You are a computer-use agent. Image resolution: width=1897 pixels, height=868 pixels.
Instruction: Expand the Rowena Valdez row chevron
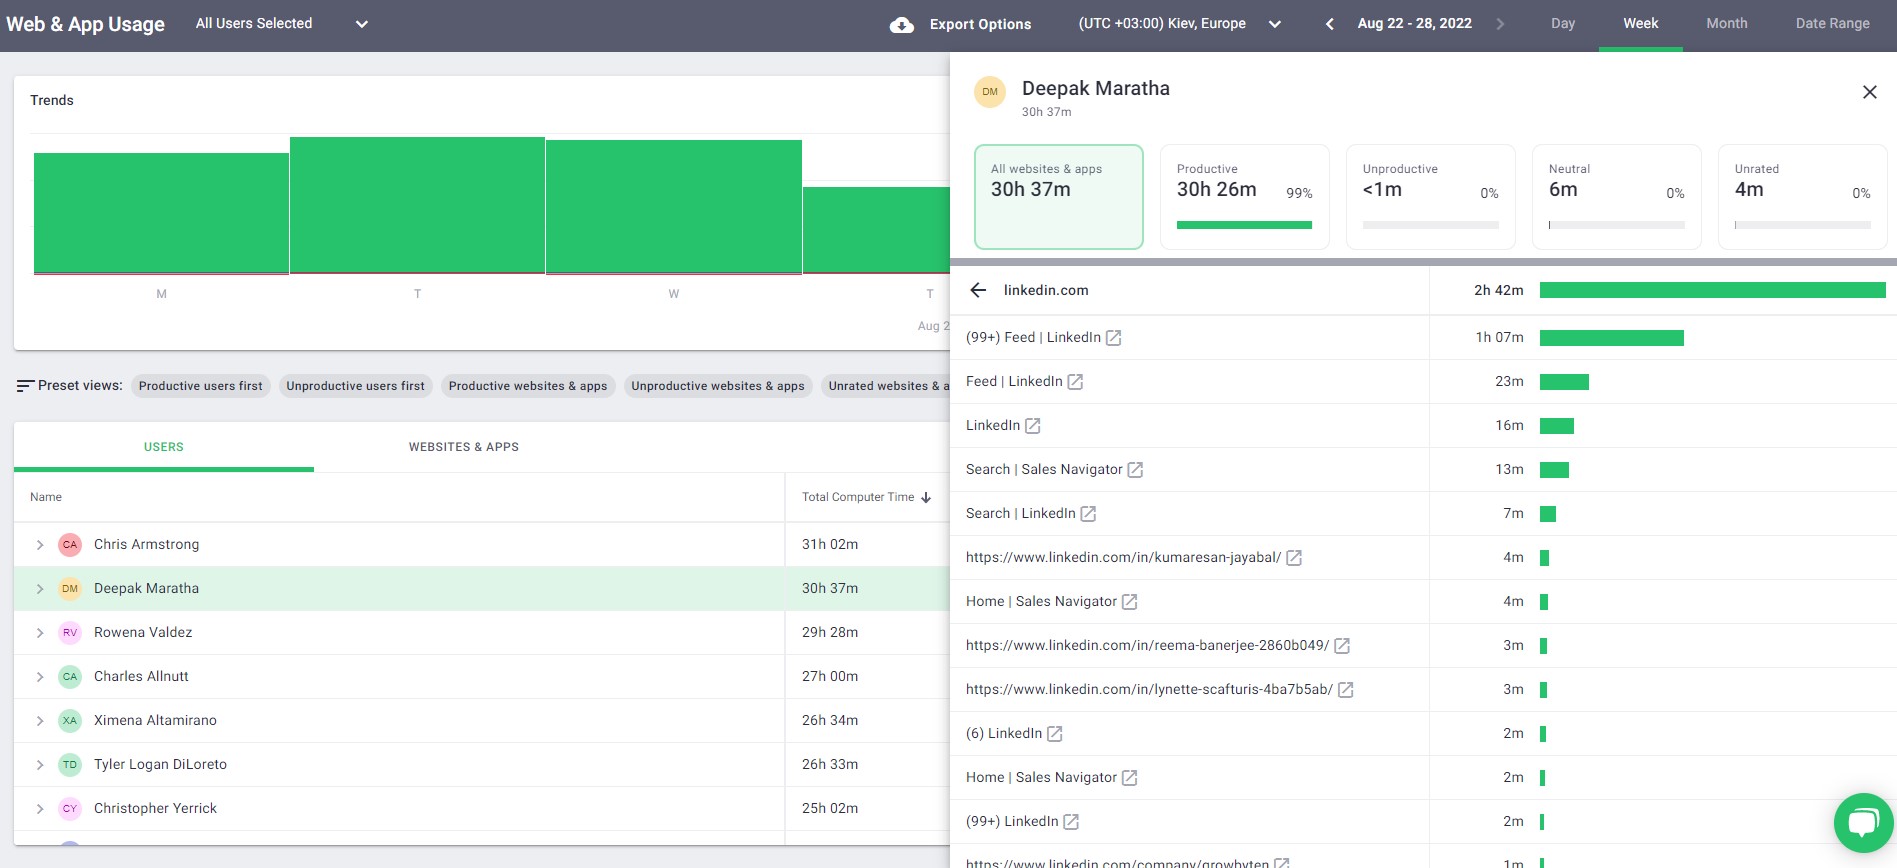40,633
